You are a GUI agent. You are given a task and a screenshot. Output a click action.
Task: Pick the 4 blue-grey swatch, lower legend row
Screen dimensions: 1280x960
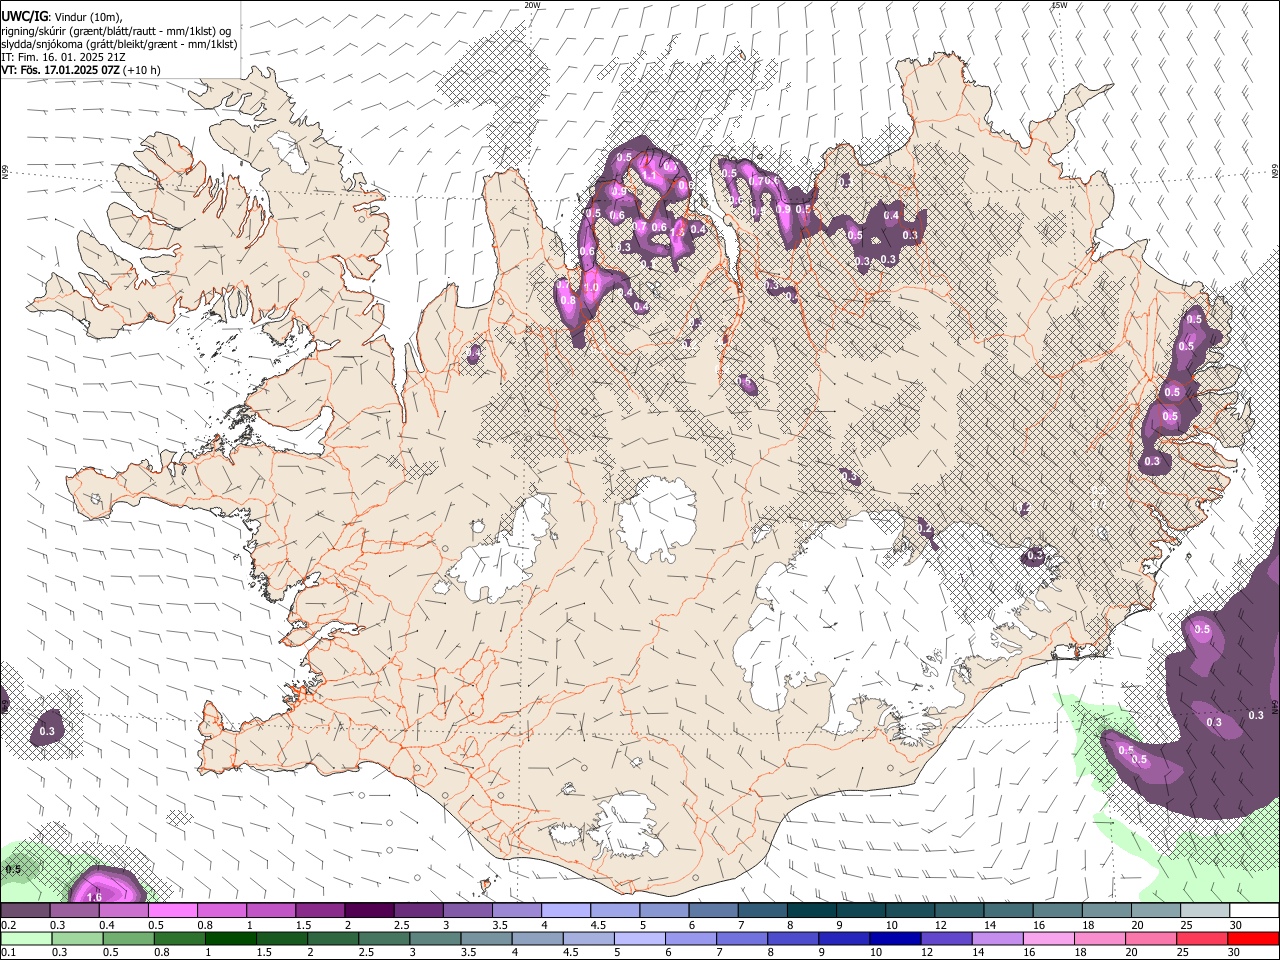[x=538, y=939]
